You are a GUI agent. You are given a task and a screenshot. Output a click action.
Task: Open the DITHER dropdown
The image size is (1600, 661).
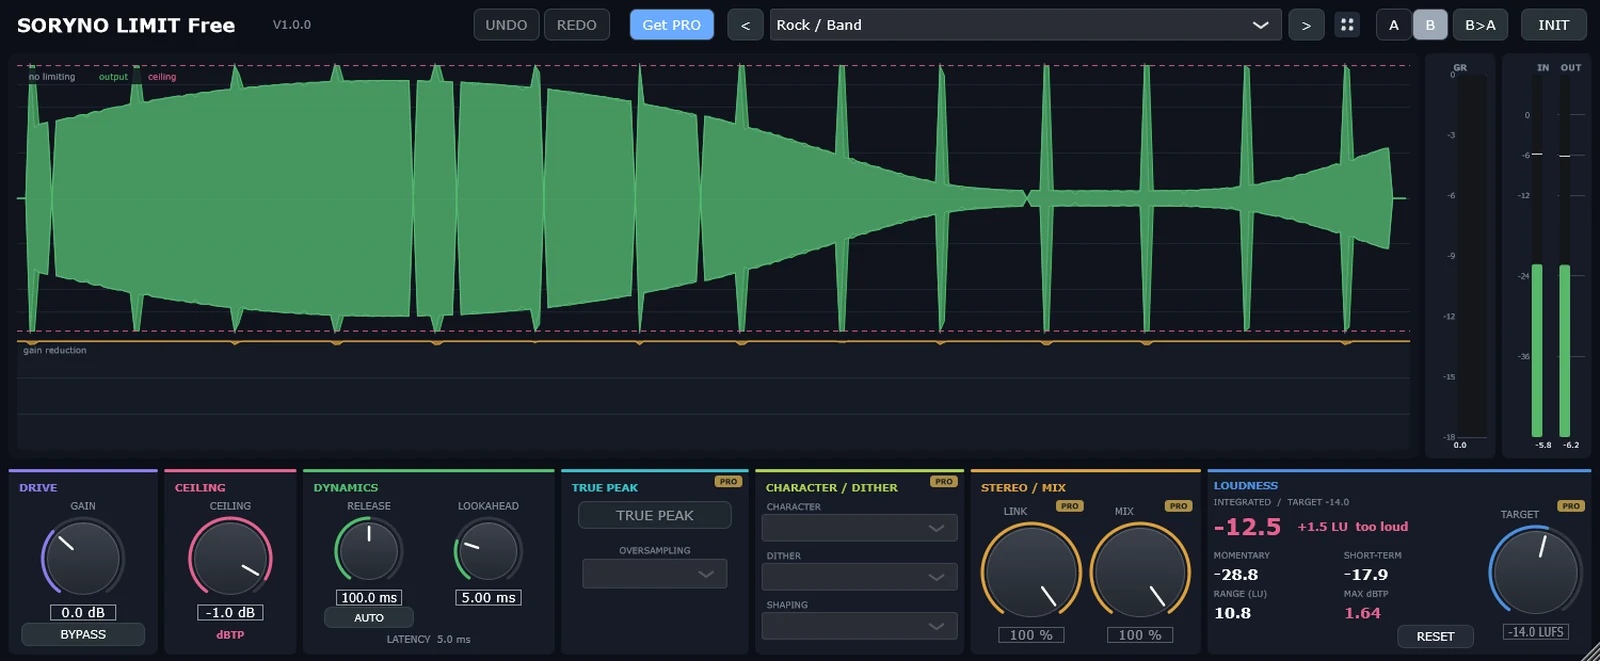pyautogui.click(x=860, y=577)
